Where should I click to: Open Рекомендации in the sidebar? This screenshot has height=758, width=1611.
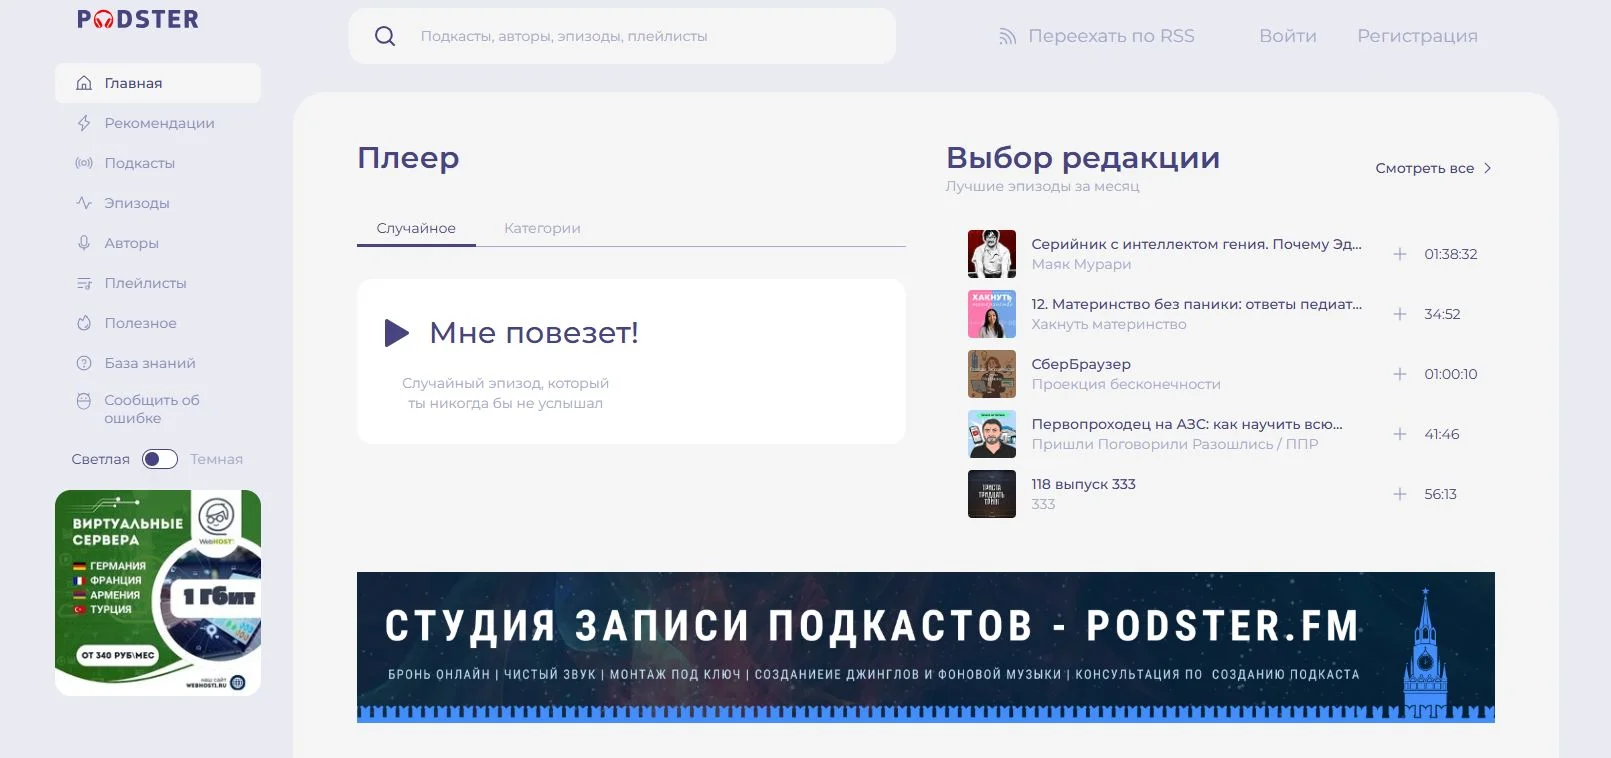tap(158, 123)
